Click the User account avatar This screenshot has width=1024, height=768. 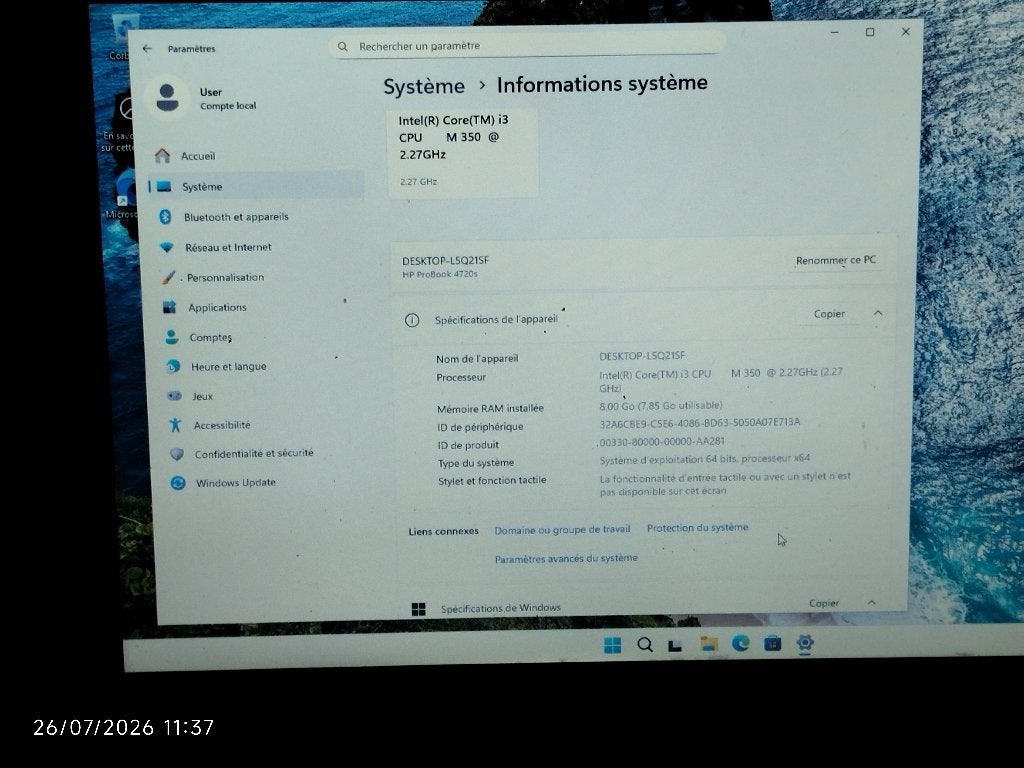point(167,97)
